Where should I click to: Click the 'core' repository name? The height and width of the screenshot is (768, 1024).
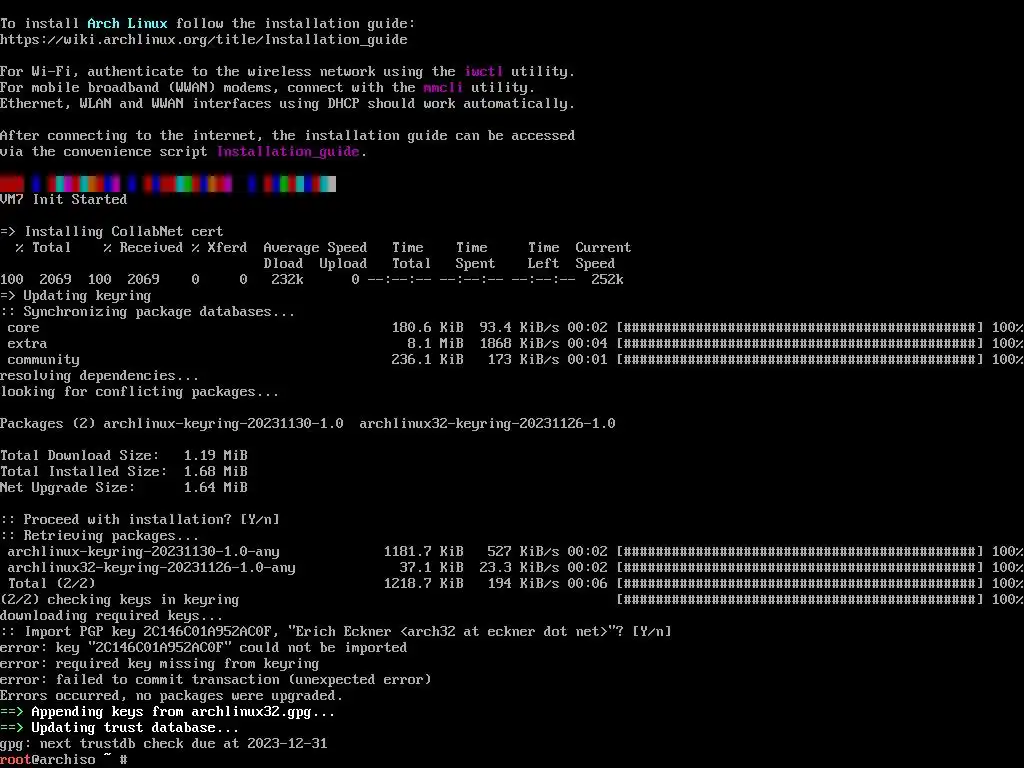(24, 328)
